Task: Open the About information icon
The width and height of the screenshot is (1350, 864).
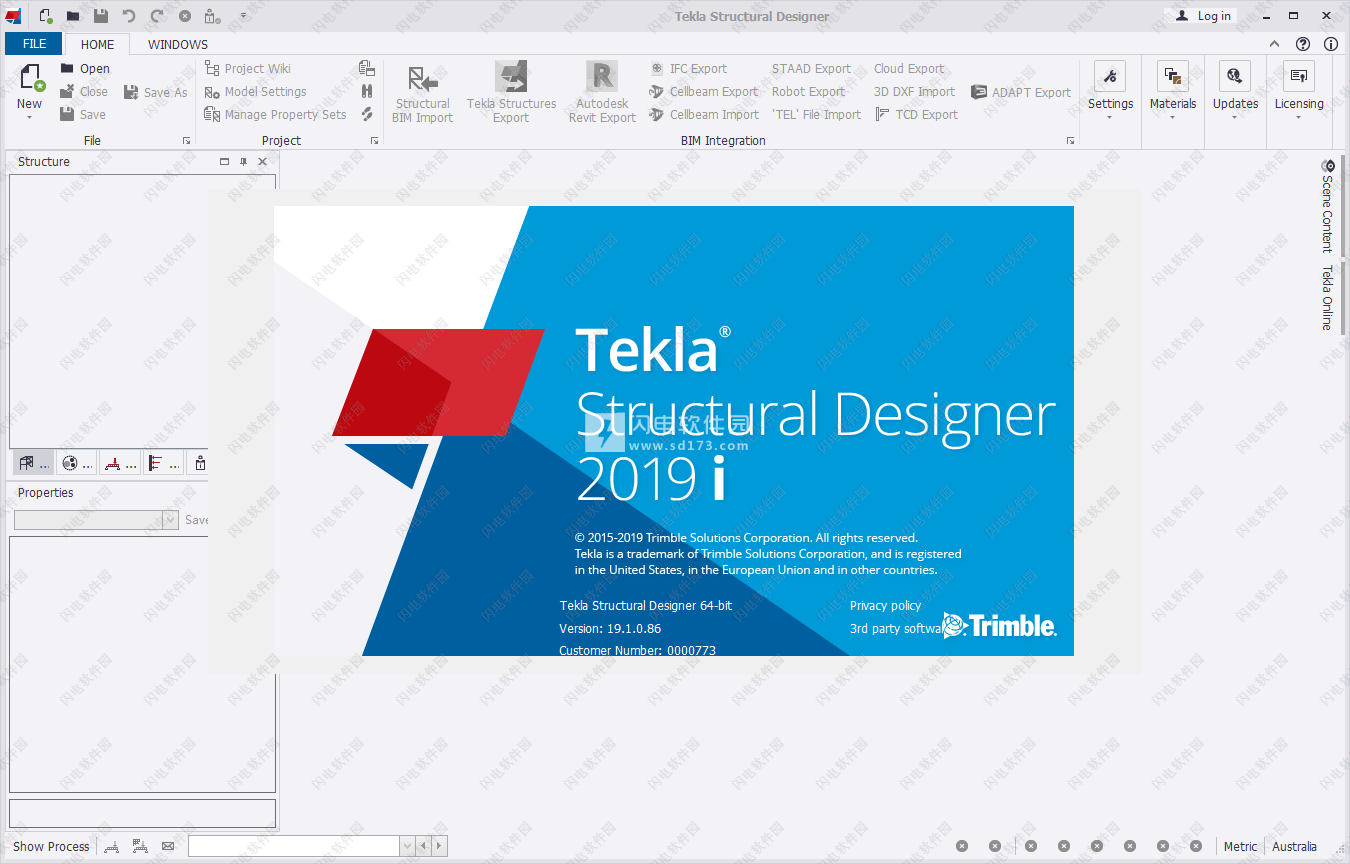Action: coord(1331,44)
